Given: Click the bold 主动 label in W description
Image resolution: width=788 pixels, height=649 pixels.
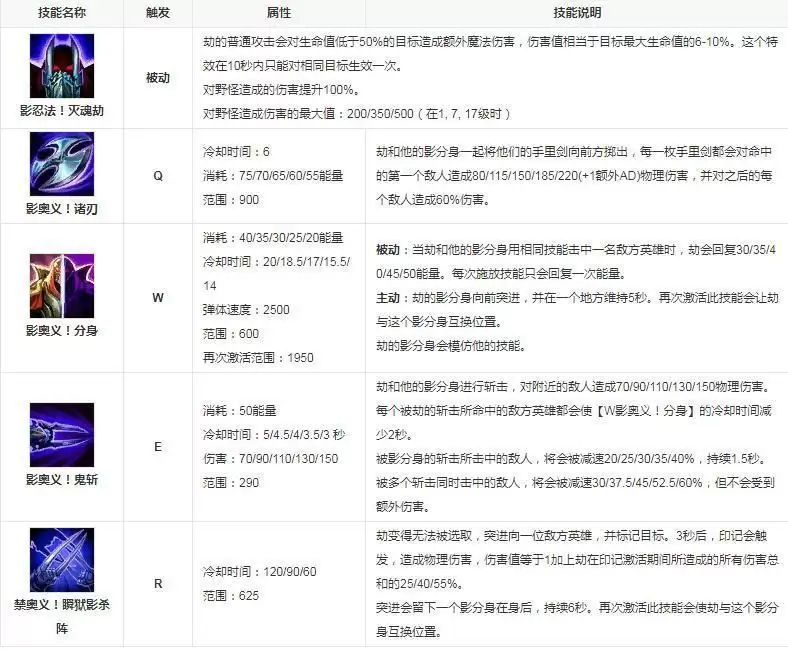Looking at the screenshot, I should (x=387, y=298).
